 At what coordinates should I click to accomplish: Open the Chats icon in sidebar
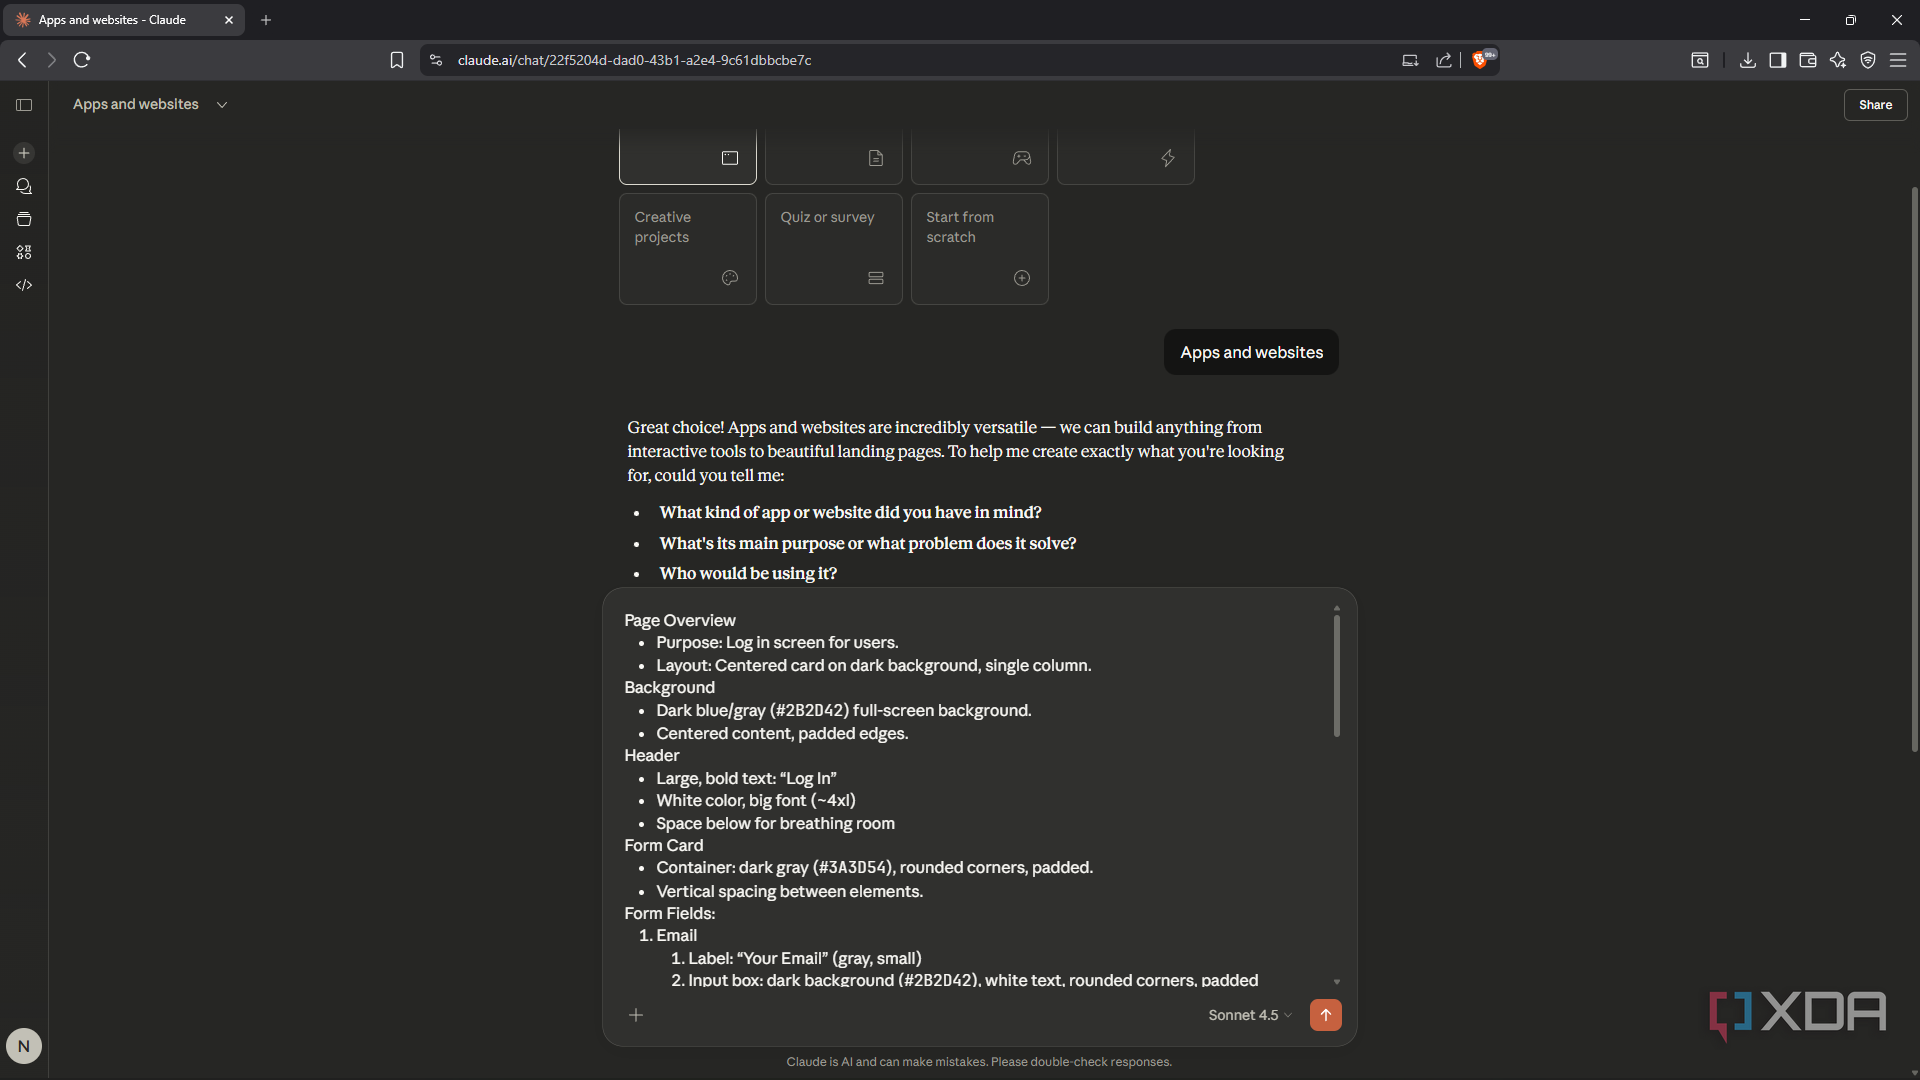pos(24,186)
